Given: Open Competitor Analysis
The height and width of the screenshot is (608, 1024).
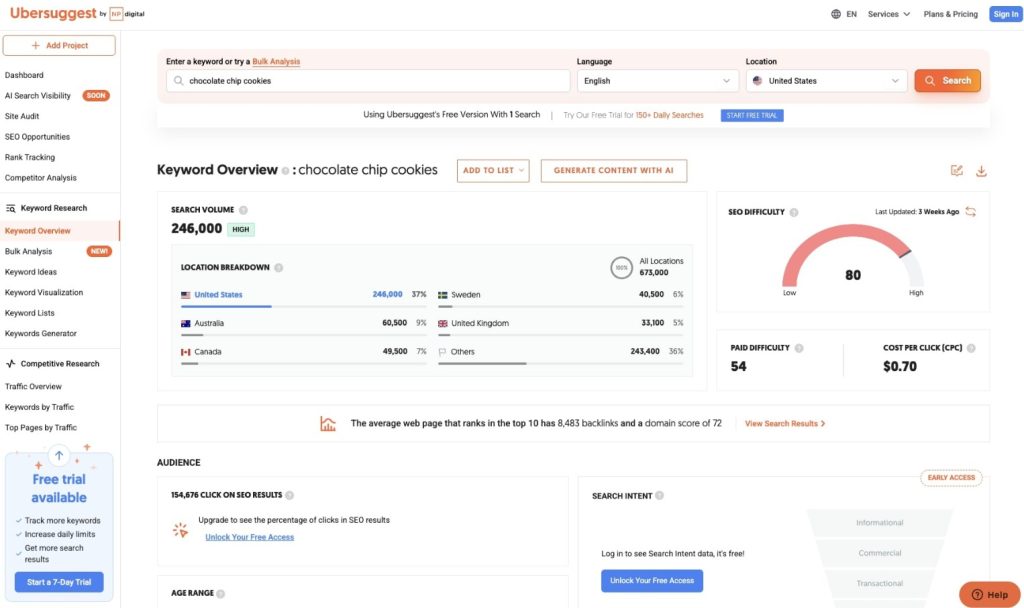Looking at the screenshot, I should 40,178.
